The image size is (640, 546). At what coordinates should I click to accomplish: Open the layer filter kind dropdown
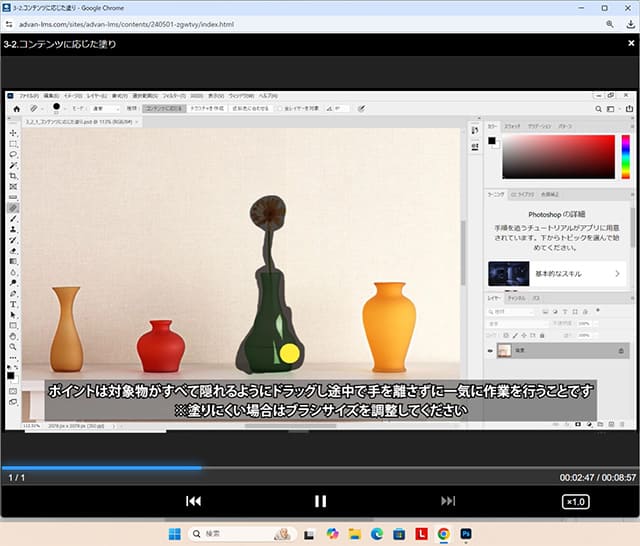click(510, 312)
